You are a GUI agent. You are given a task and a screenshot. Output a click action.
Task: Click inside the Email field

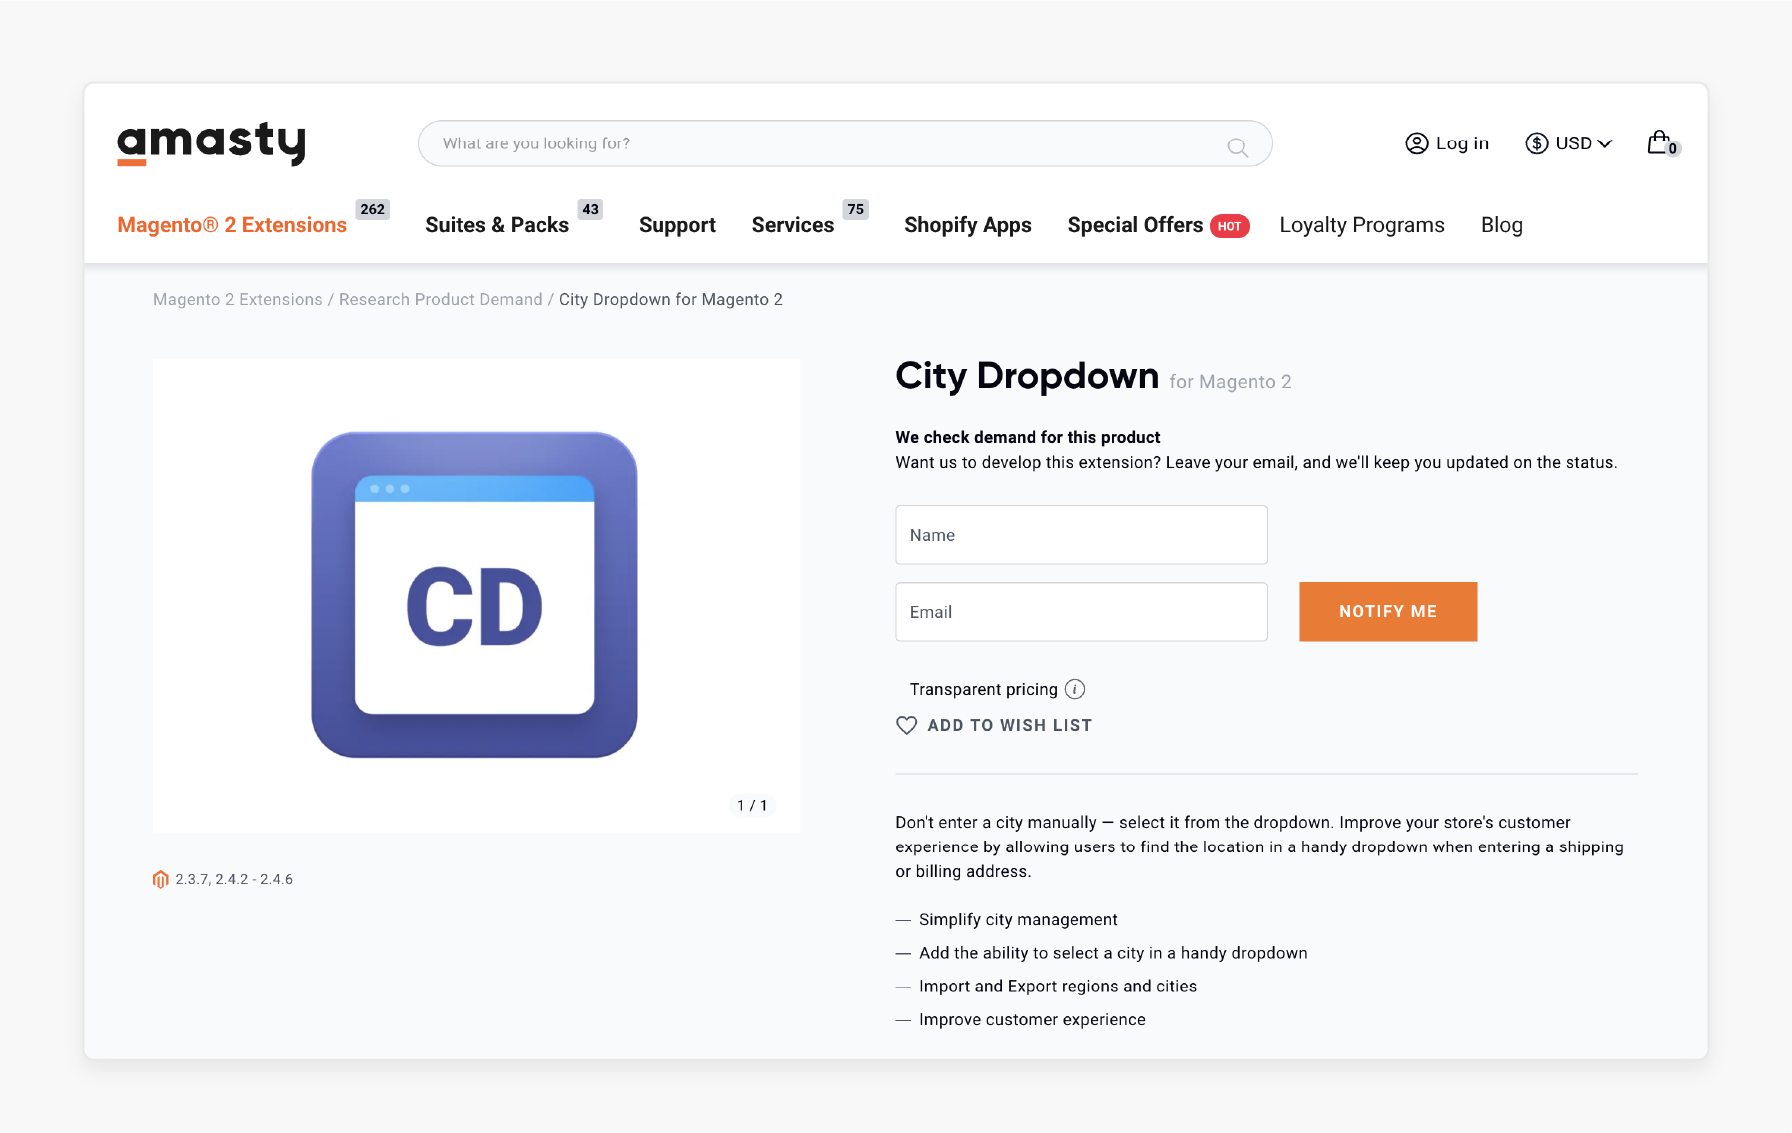[x=1081, y=611]
